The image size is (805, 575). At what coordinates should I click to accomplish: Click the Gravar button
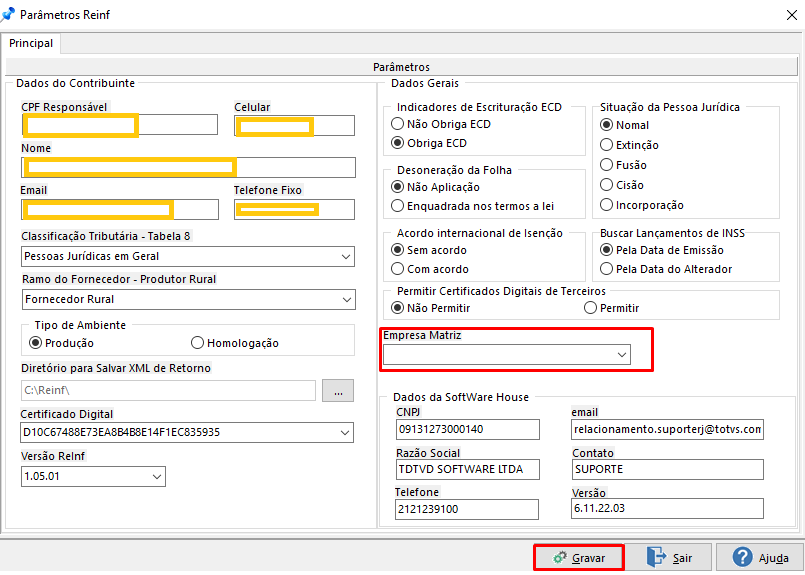[x=579, y=558]
